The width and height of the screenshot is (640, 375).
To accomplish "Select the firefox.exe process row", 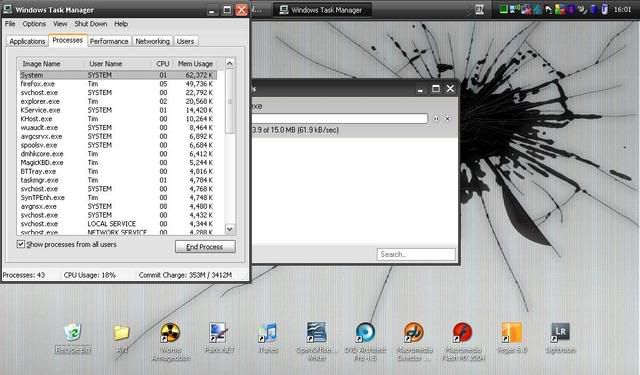I will pyautogui.click(x=118, y=84).
